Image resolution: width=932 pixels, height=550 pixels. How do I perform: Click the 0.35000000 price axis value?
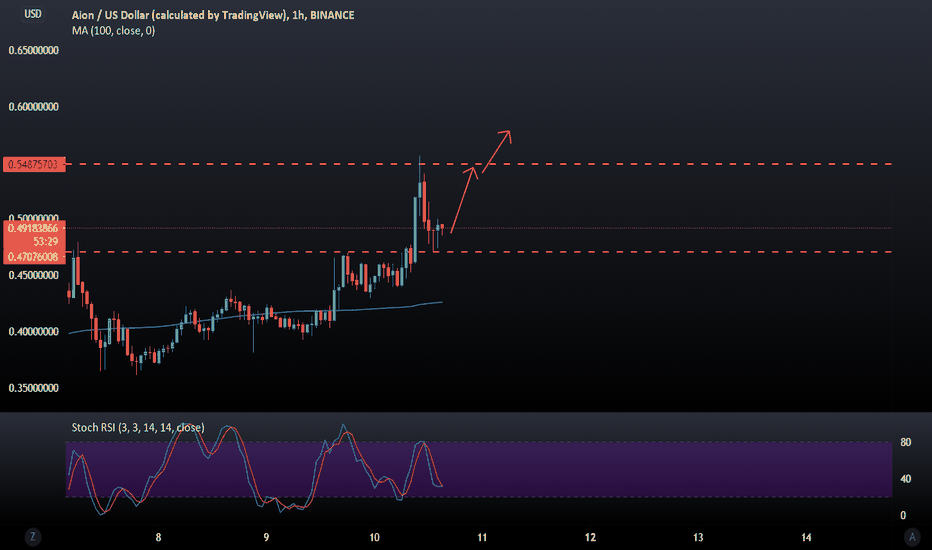pyautogui.click(x=34, y=388)
